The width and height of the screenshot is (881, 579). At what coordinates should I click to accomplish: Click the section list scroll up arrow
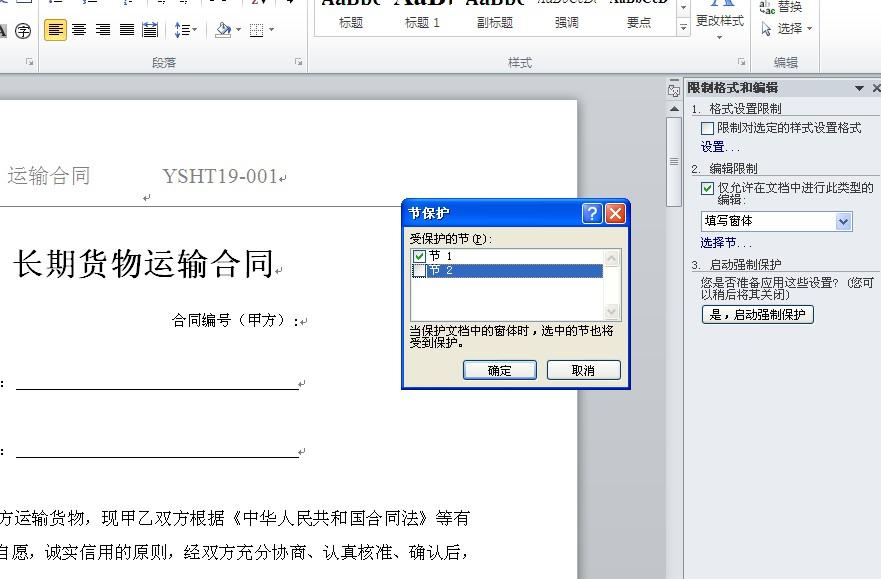(612, 258)
